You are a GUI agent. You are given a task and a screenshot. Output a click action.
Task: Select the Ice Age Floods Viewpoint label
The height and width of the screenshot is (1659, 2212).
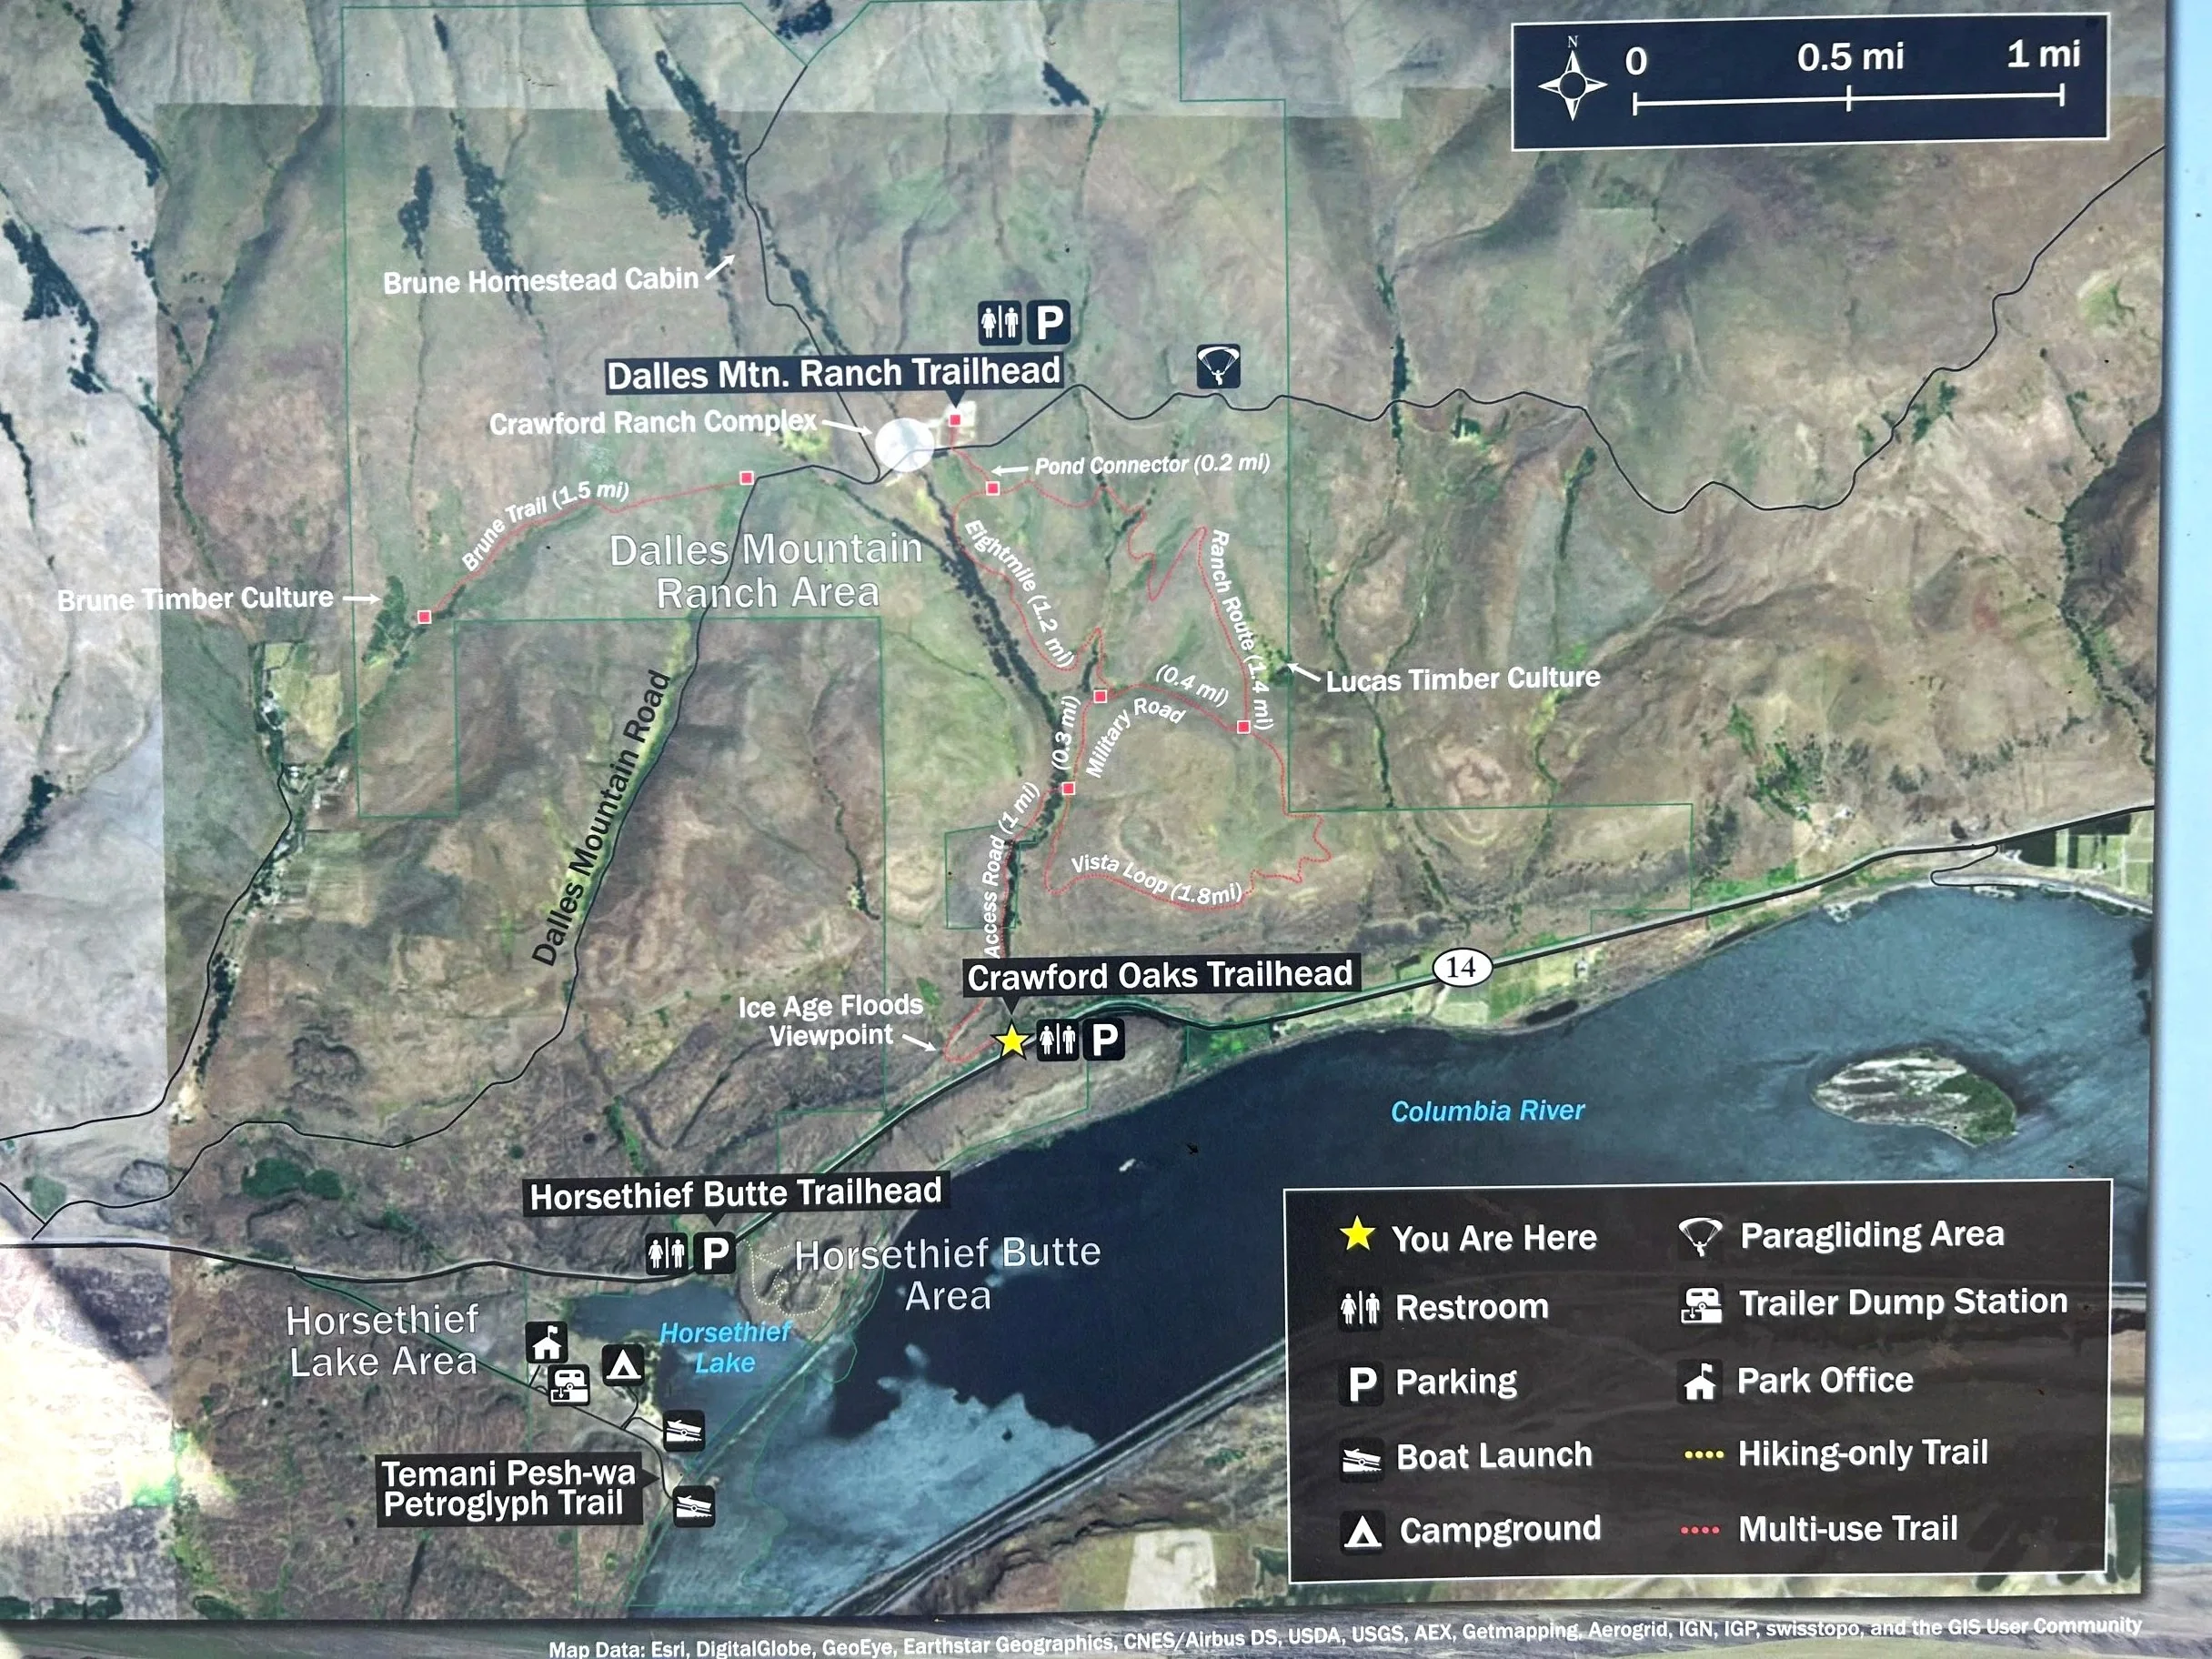pyautogui.click(x=833, y=1022)
